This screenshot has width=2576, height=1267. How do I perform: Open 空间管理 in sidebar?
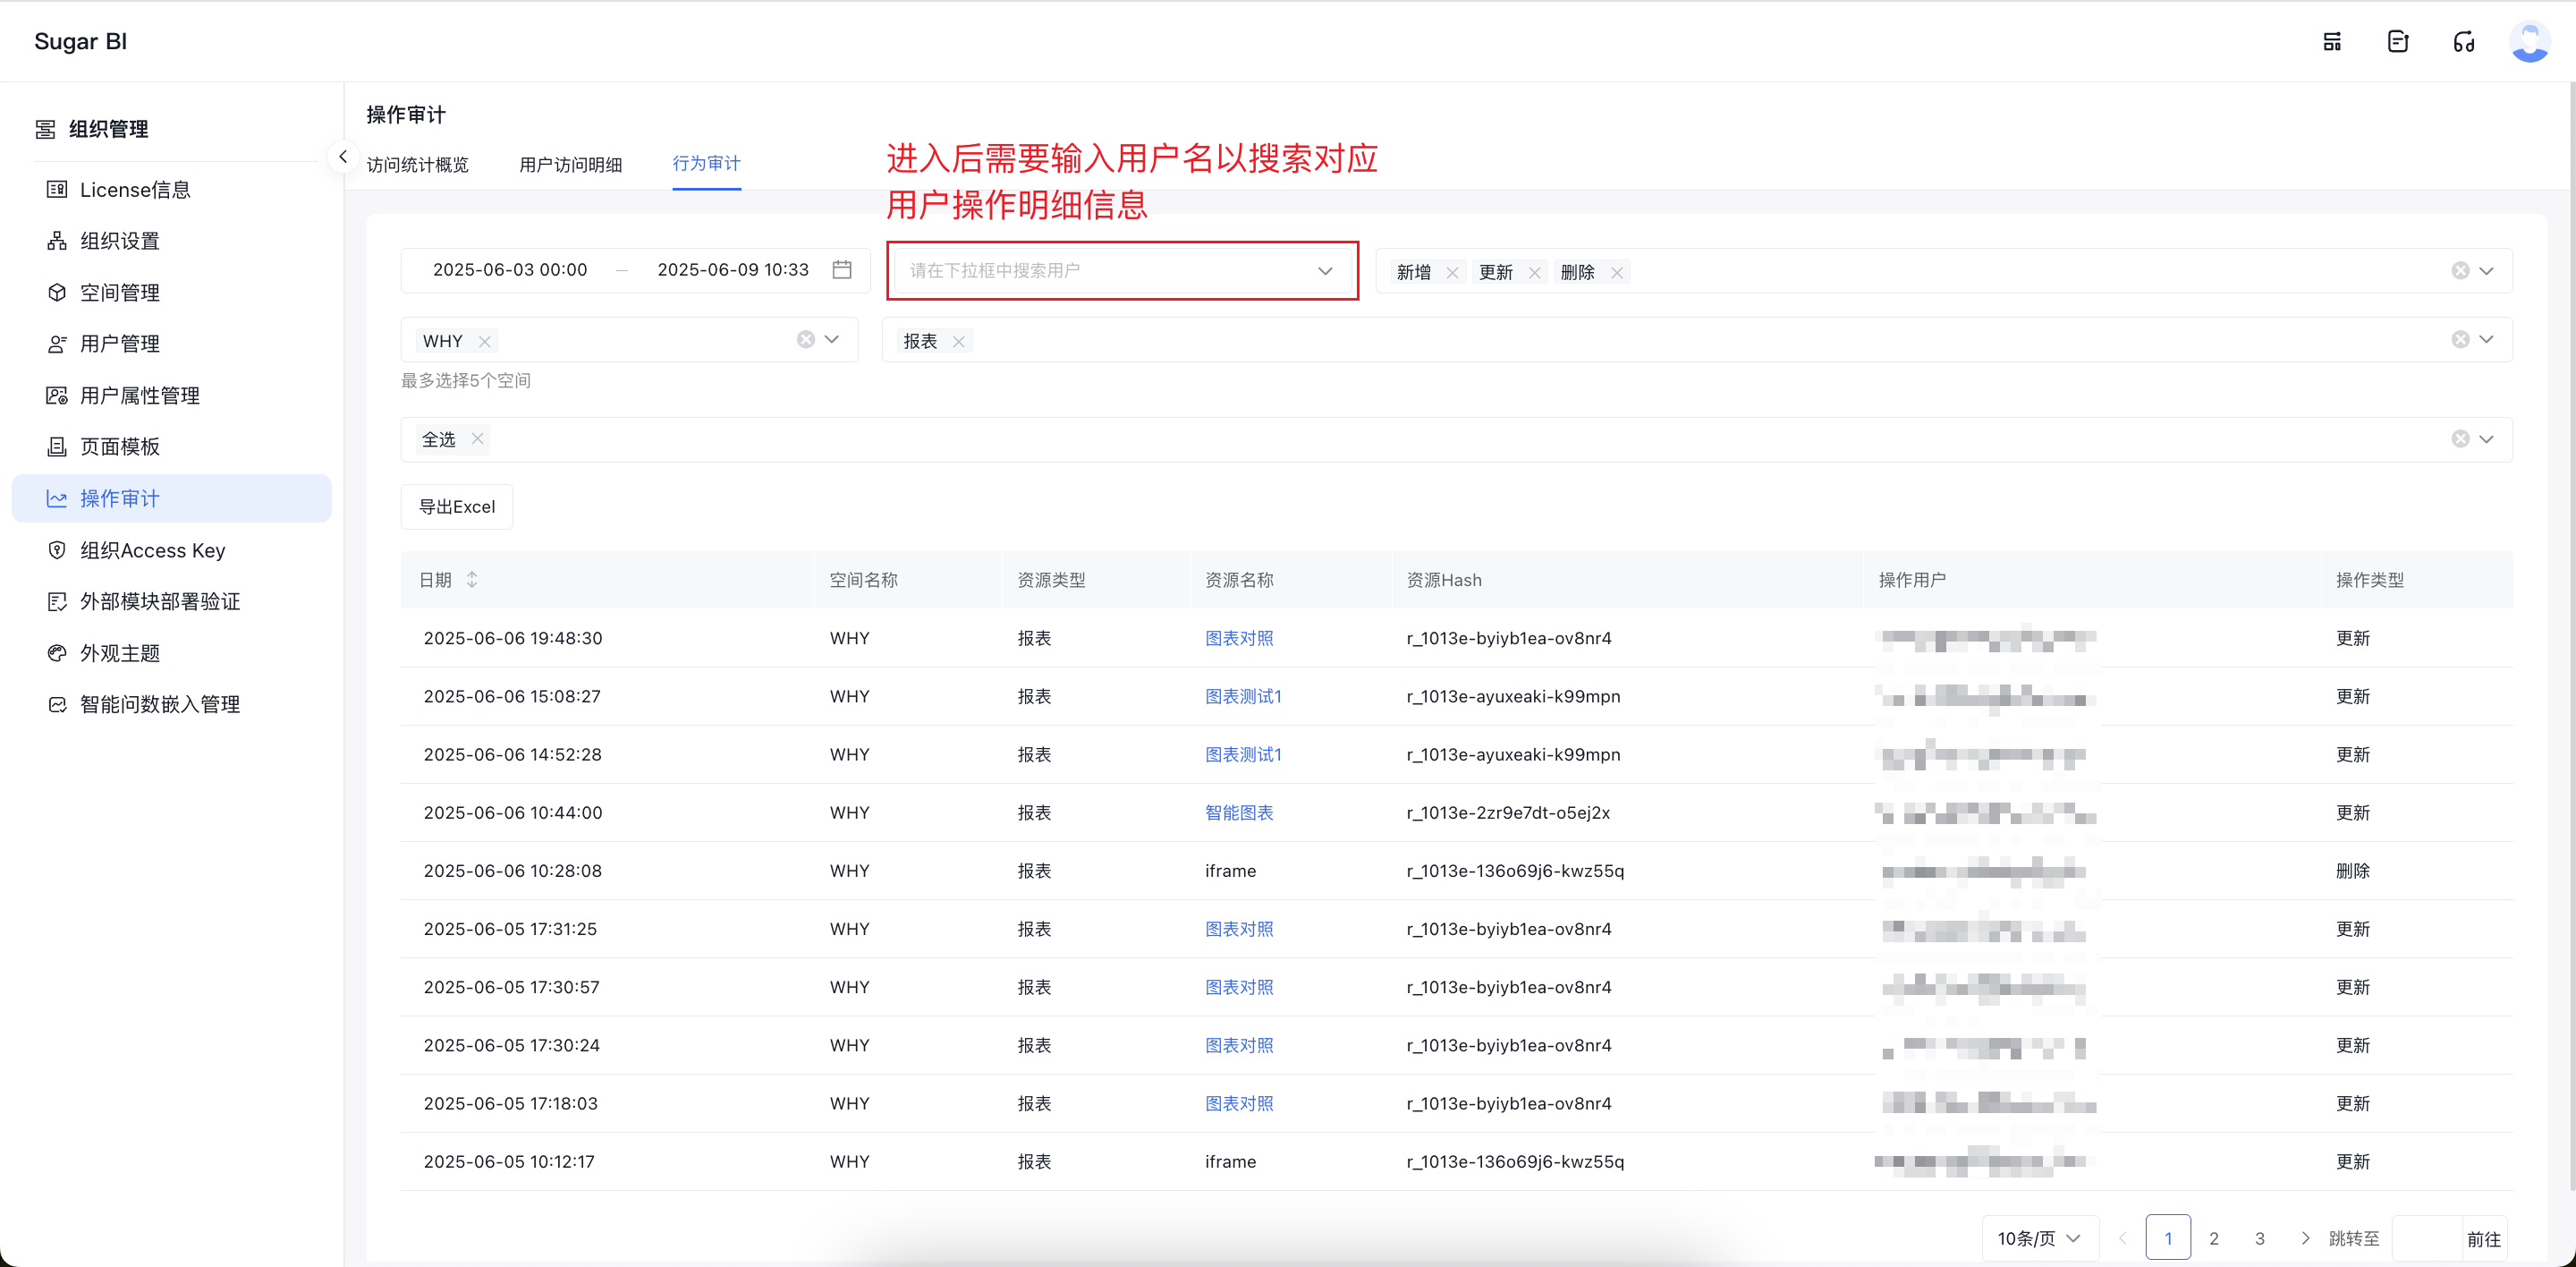coord(171,293)
